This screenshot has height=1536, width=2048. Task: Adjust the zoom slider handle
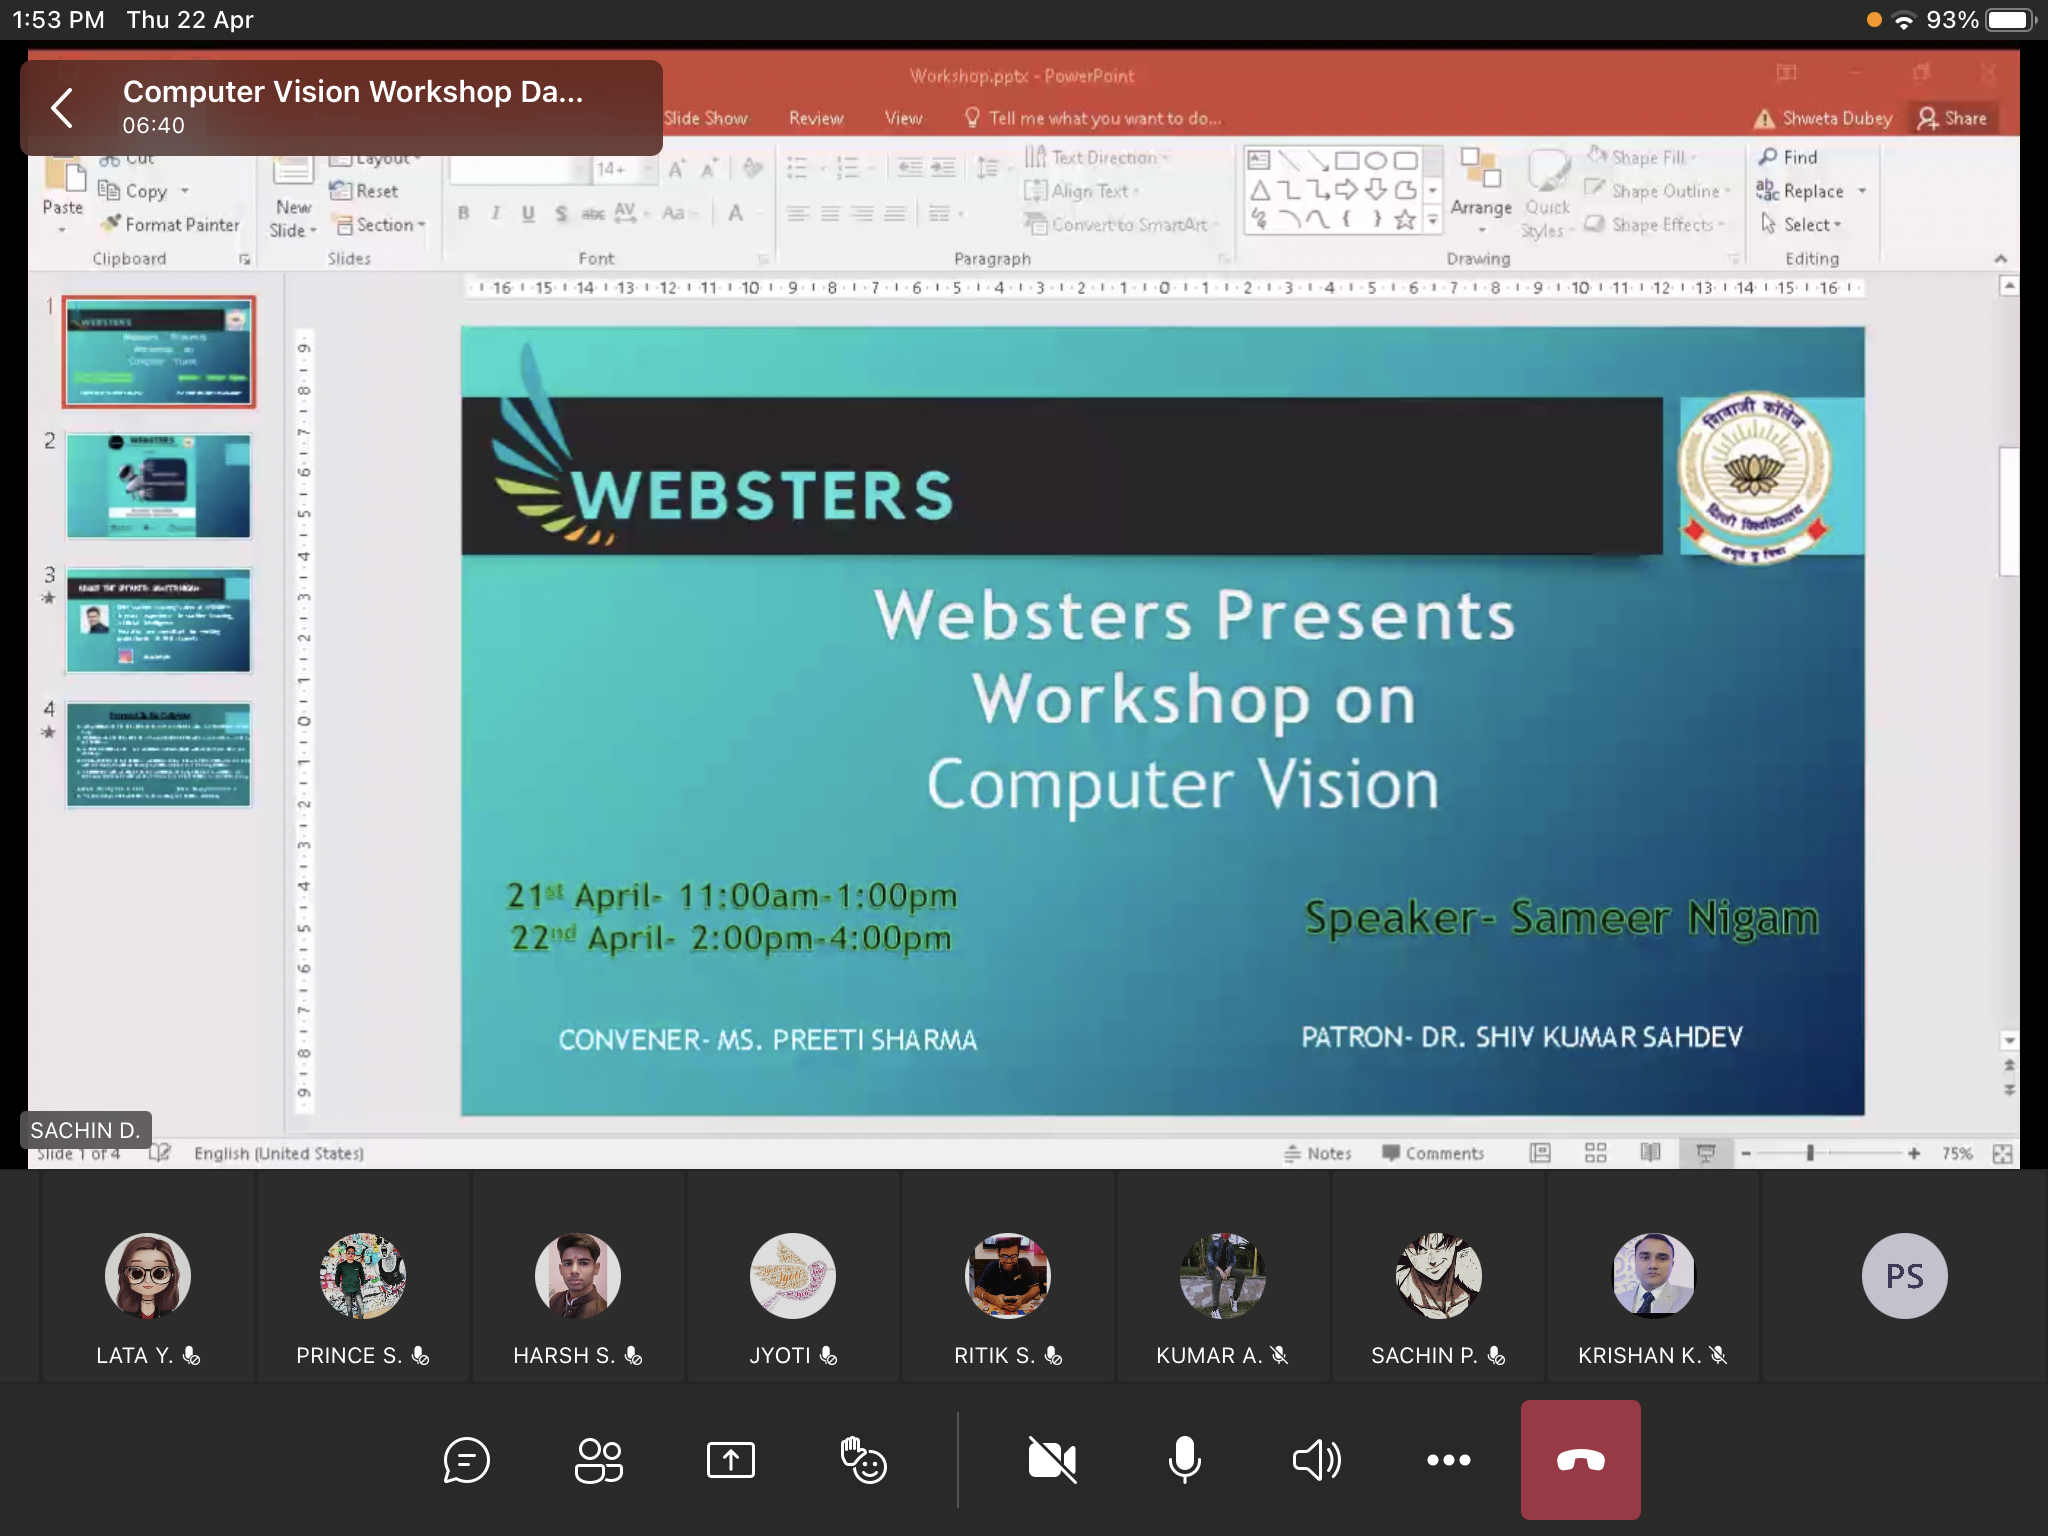coord(1810,1153)
